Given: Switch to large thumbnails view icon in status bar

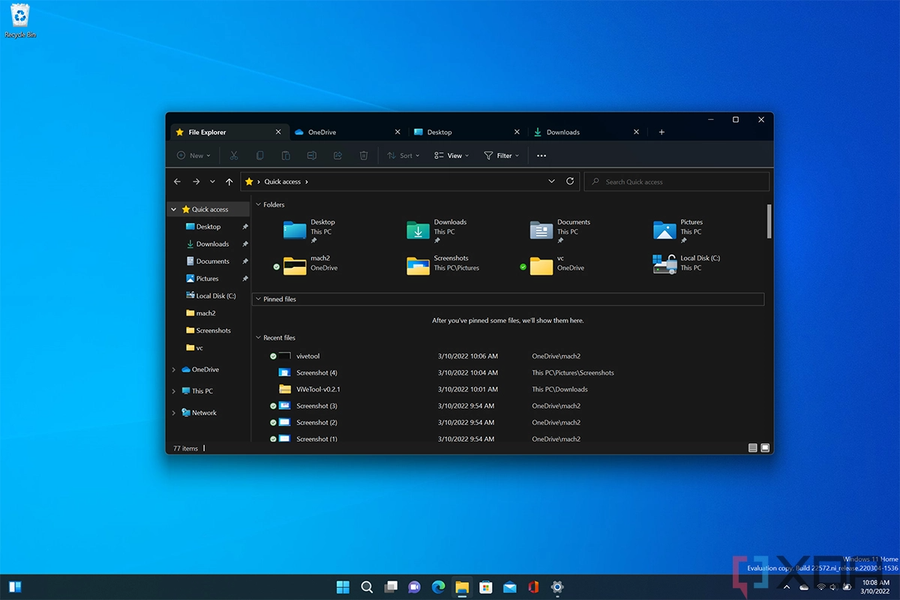Looking at the screenshot, I should tap(765, 448).
